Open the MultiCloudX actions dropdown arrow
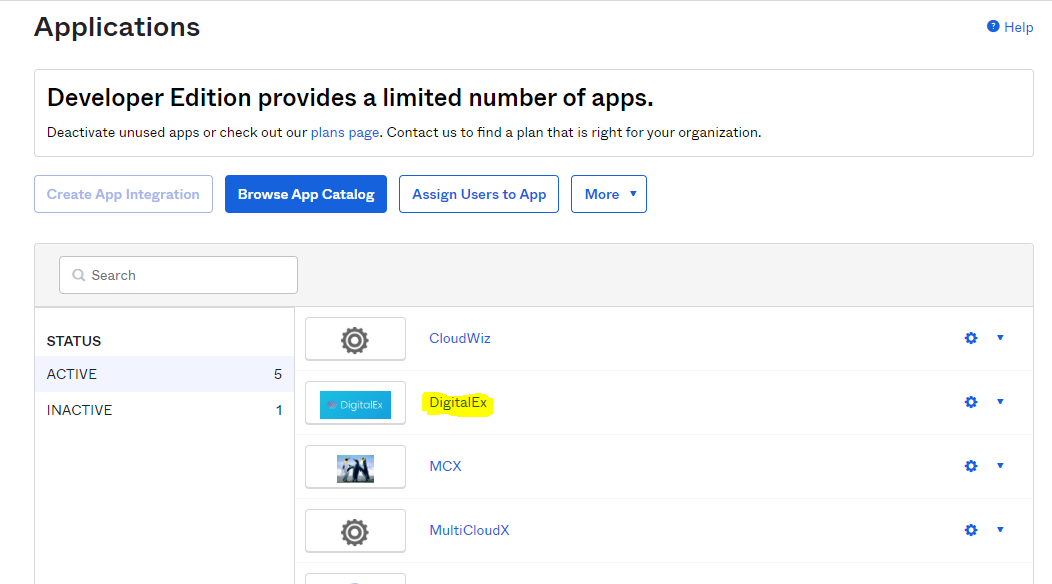 (1000, 530)
